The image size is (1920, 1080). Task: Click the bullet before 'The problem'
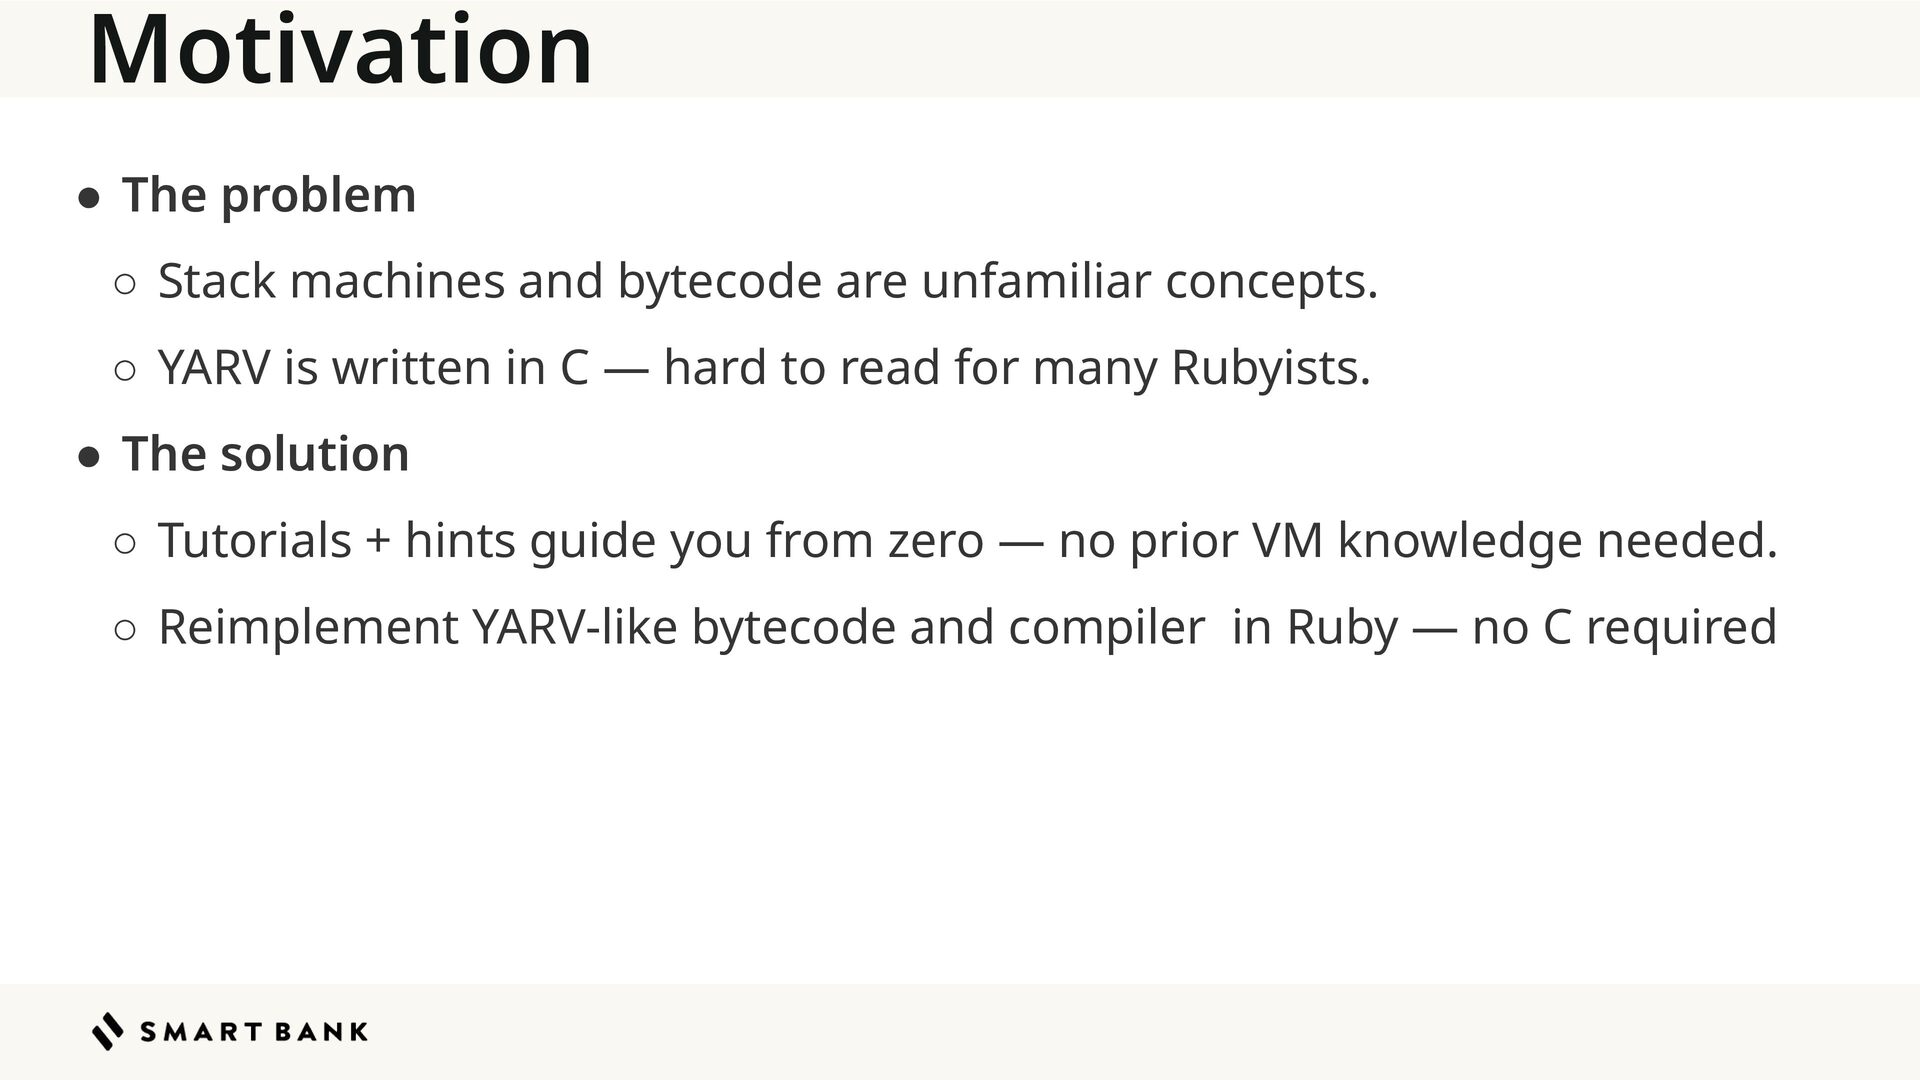pos(89,198)
